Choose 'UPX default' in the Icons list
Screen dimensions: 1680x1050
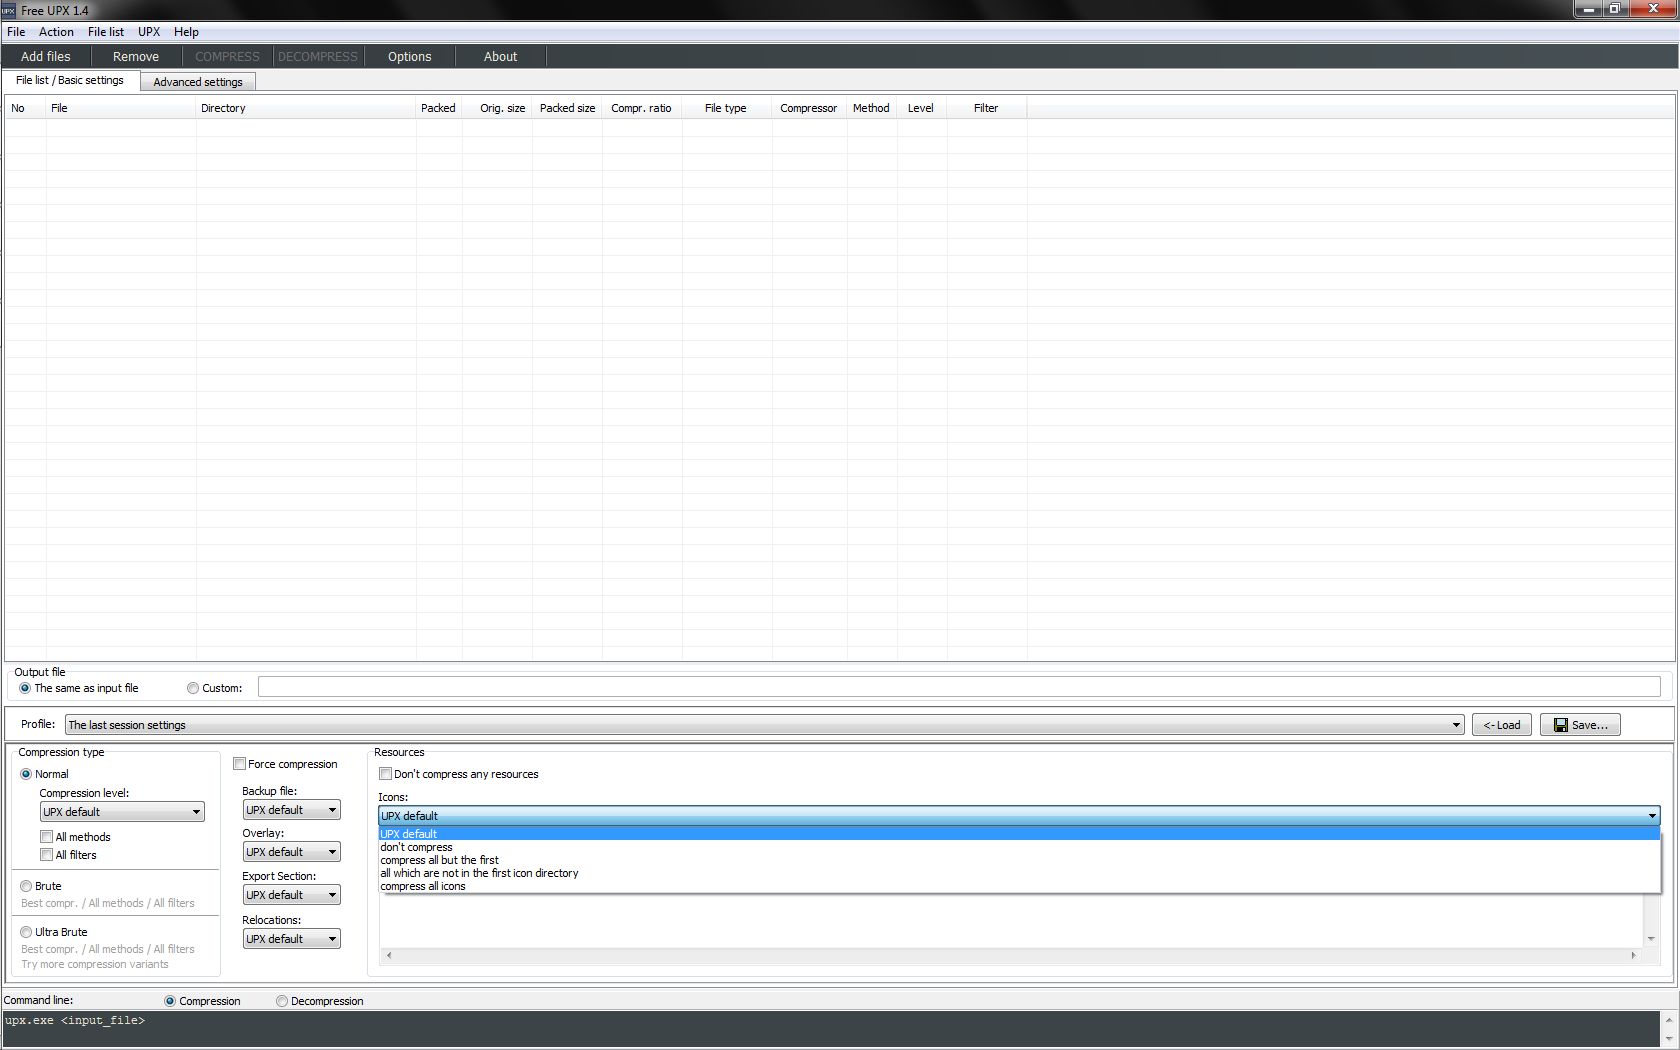[1019, 834]
